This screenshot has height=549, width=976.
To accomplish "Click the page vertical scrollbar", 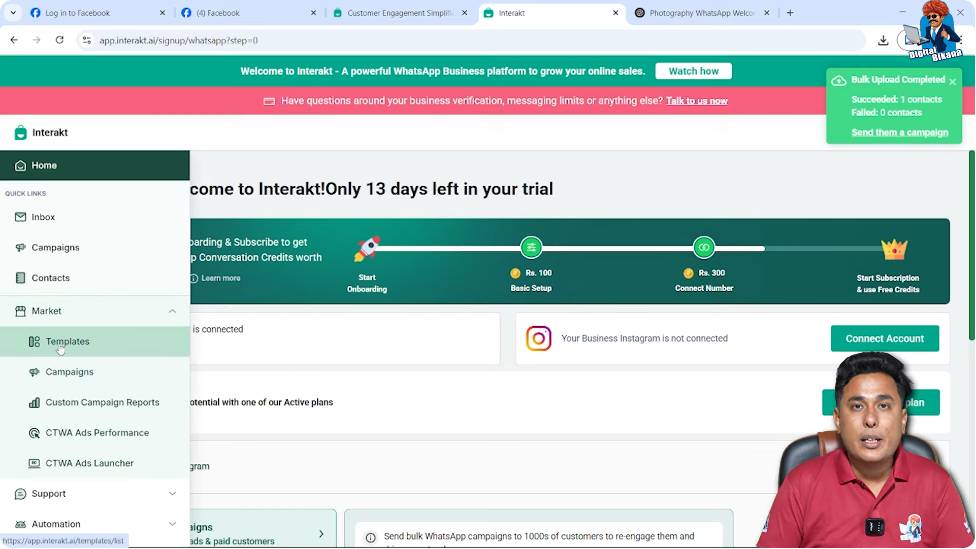I will (972, 246).
